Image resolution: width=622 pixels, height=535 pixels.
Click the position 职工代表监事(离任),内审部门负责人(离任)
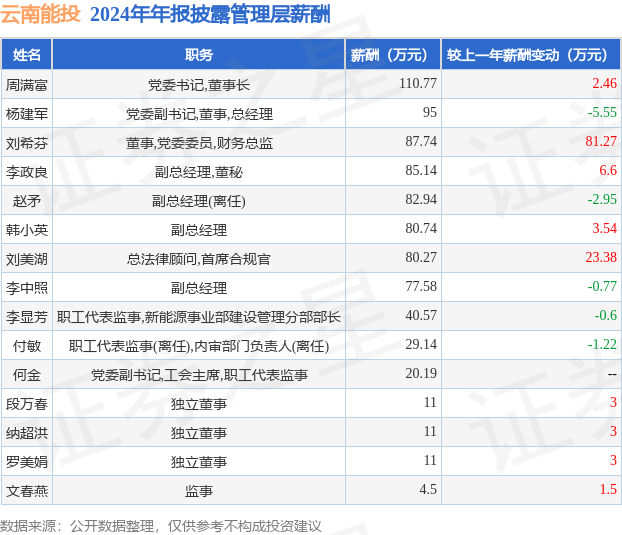[x=199, y=345]
